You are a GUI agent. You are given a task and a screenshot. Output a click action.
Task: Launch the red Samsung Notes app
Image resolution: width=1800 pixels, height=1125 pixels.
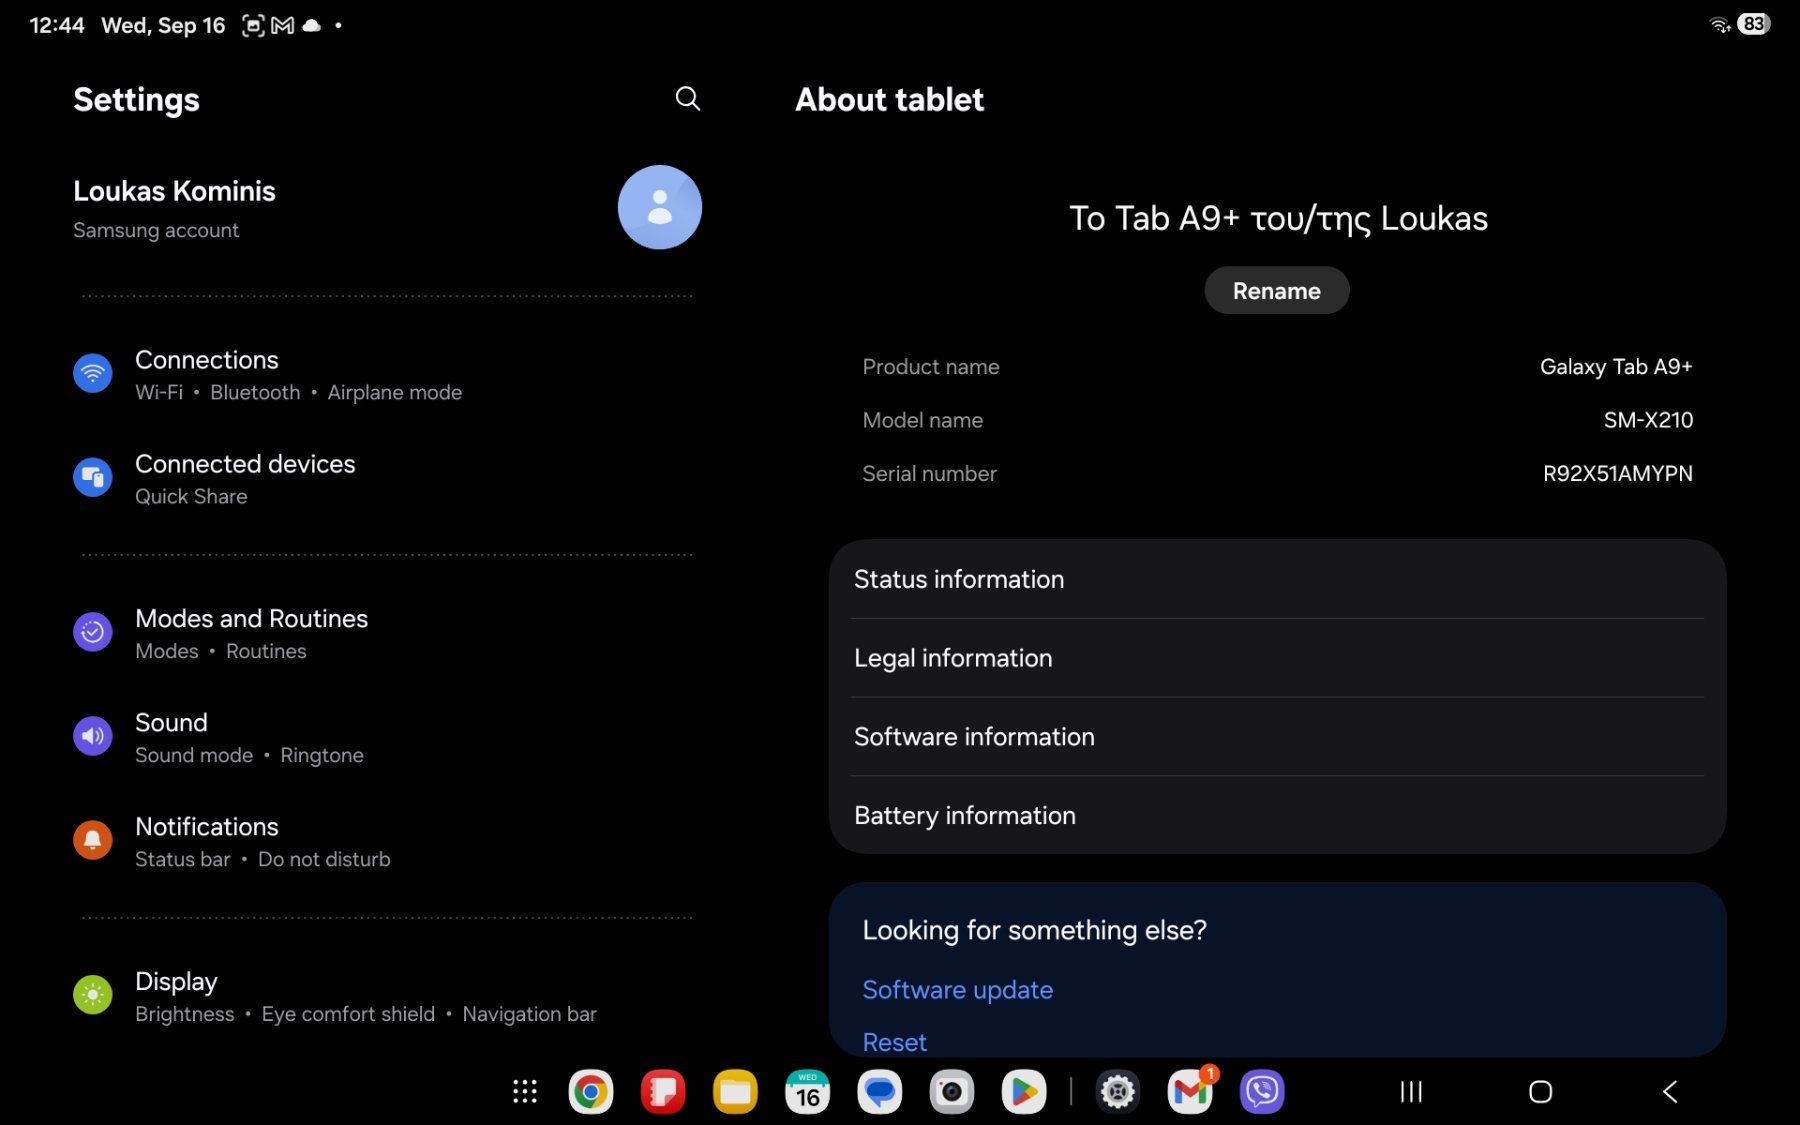pos(663,1091)
